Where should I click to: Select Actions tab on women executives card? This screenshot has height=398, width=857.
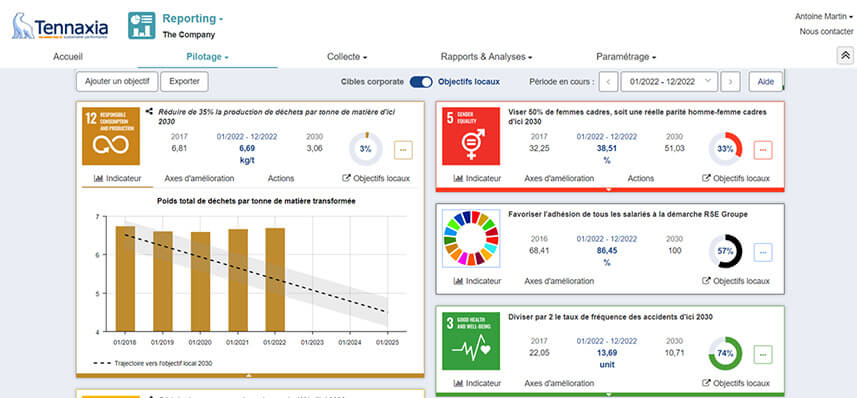point(641,178)
